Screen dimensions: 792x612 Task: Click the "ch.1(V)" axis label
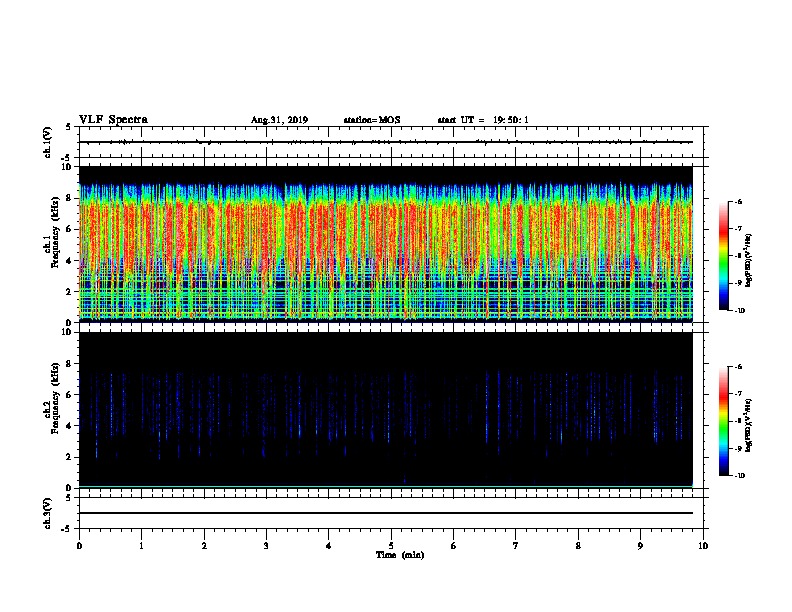tap(48, 142)
